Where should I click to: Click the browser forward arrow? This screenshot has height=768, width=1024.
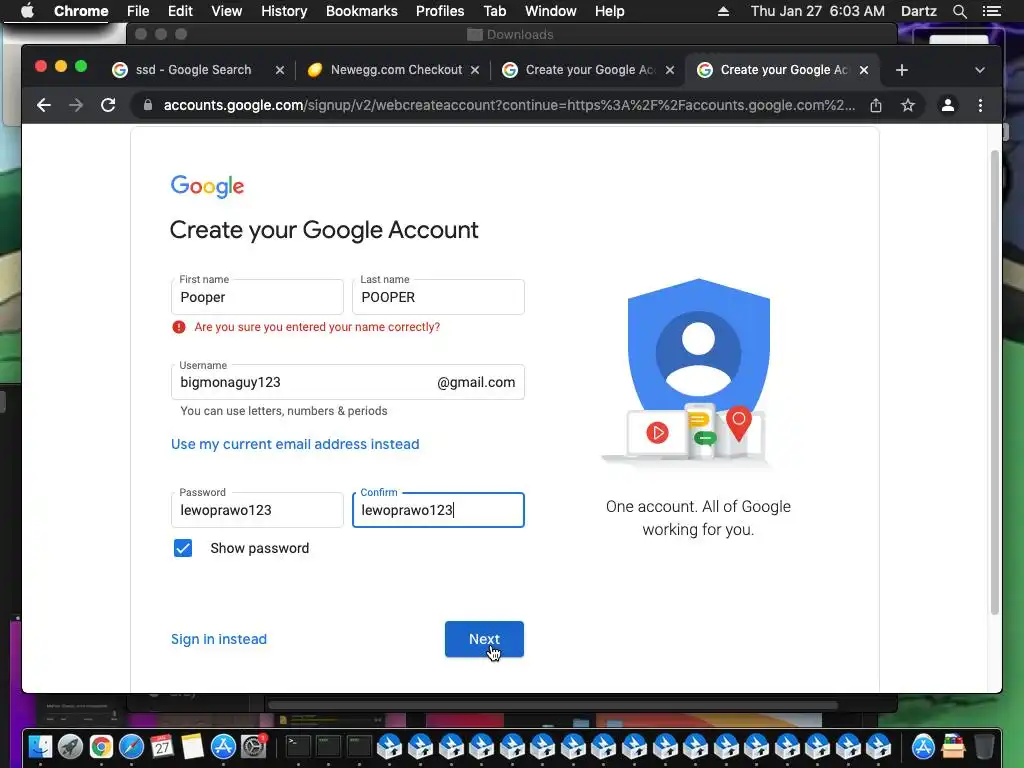coord(76,105)
